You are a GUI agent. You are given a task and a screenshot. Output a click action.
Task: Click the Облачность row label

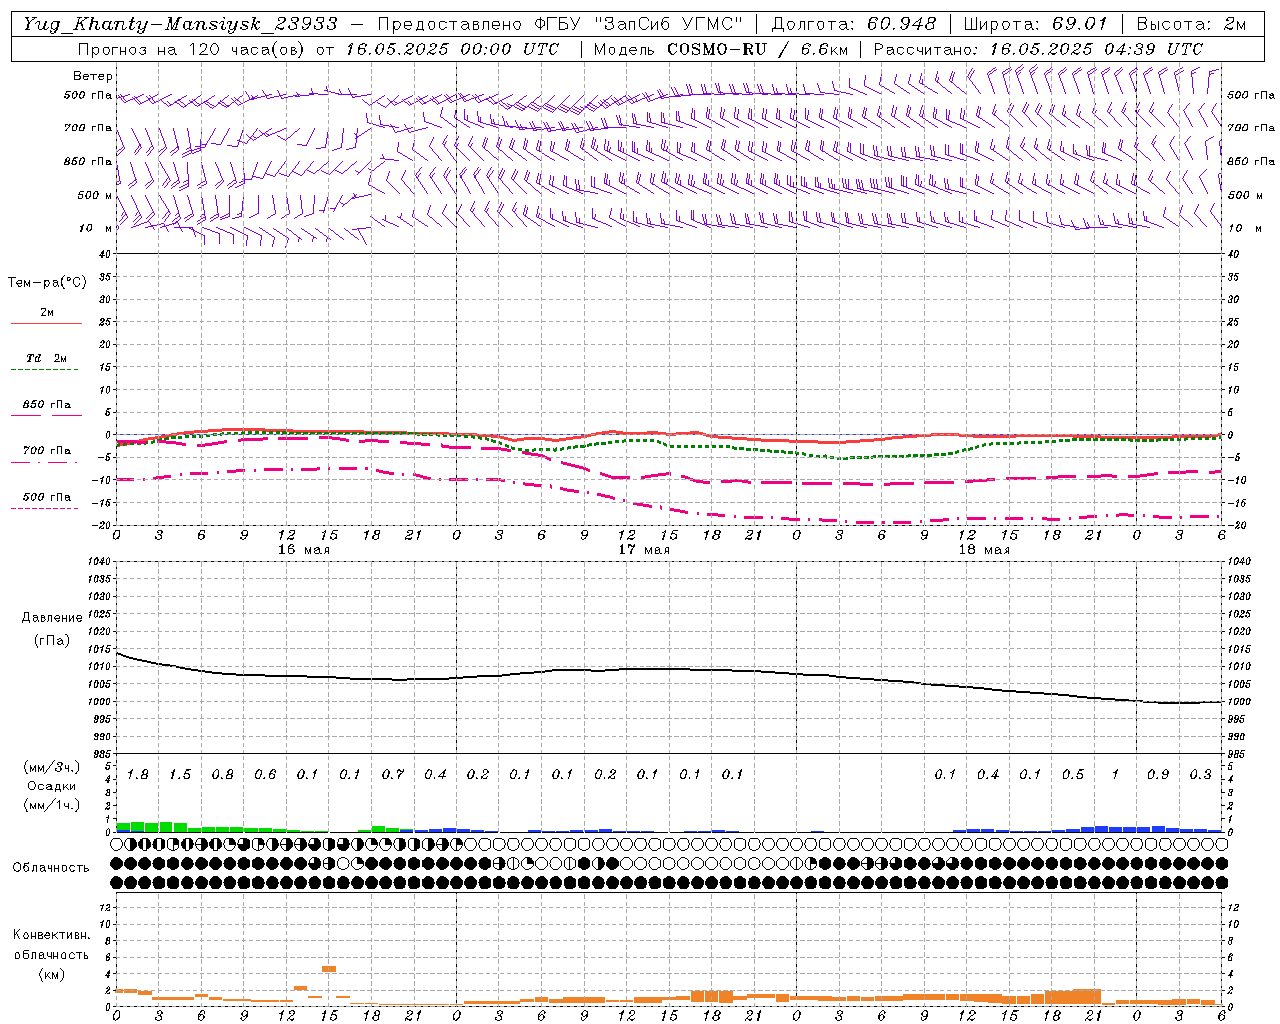(x=51, y=867)
